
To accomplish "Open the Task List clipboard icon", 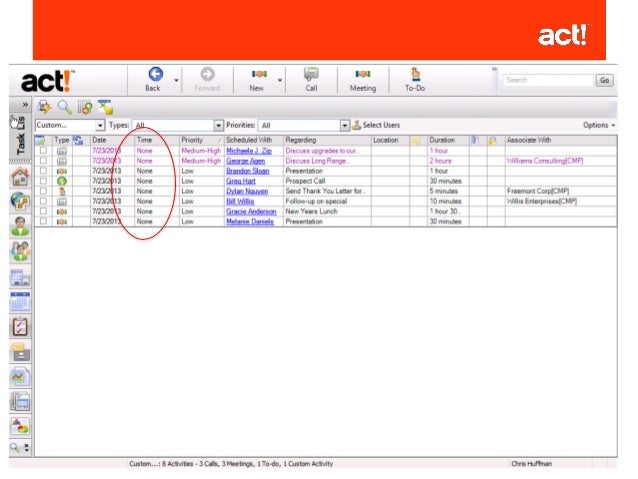I will (20, 327).
